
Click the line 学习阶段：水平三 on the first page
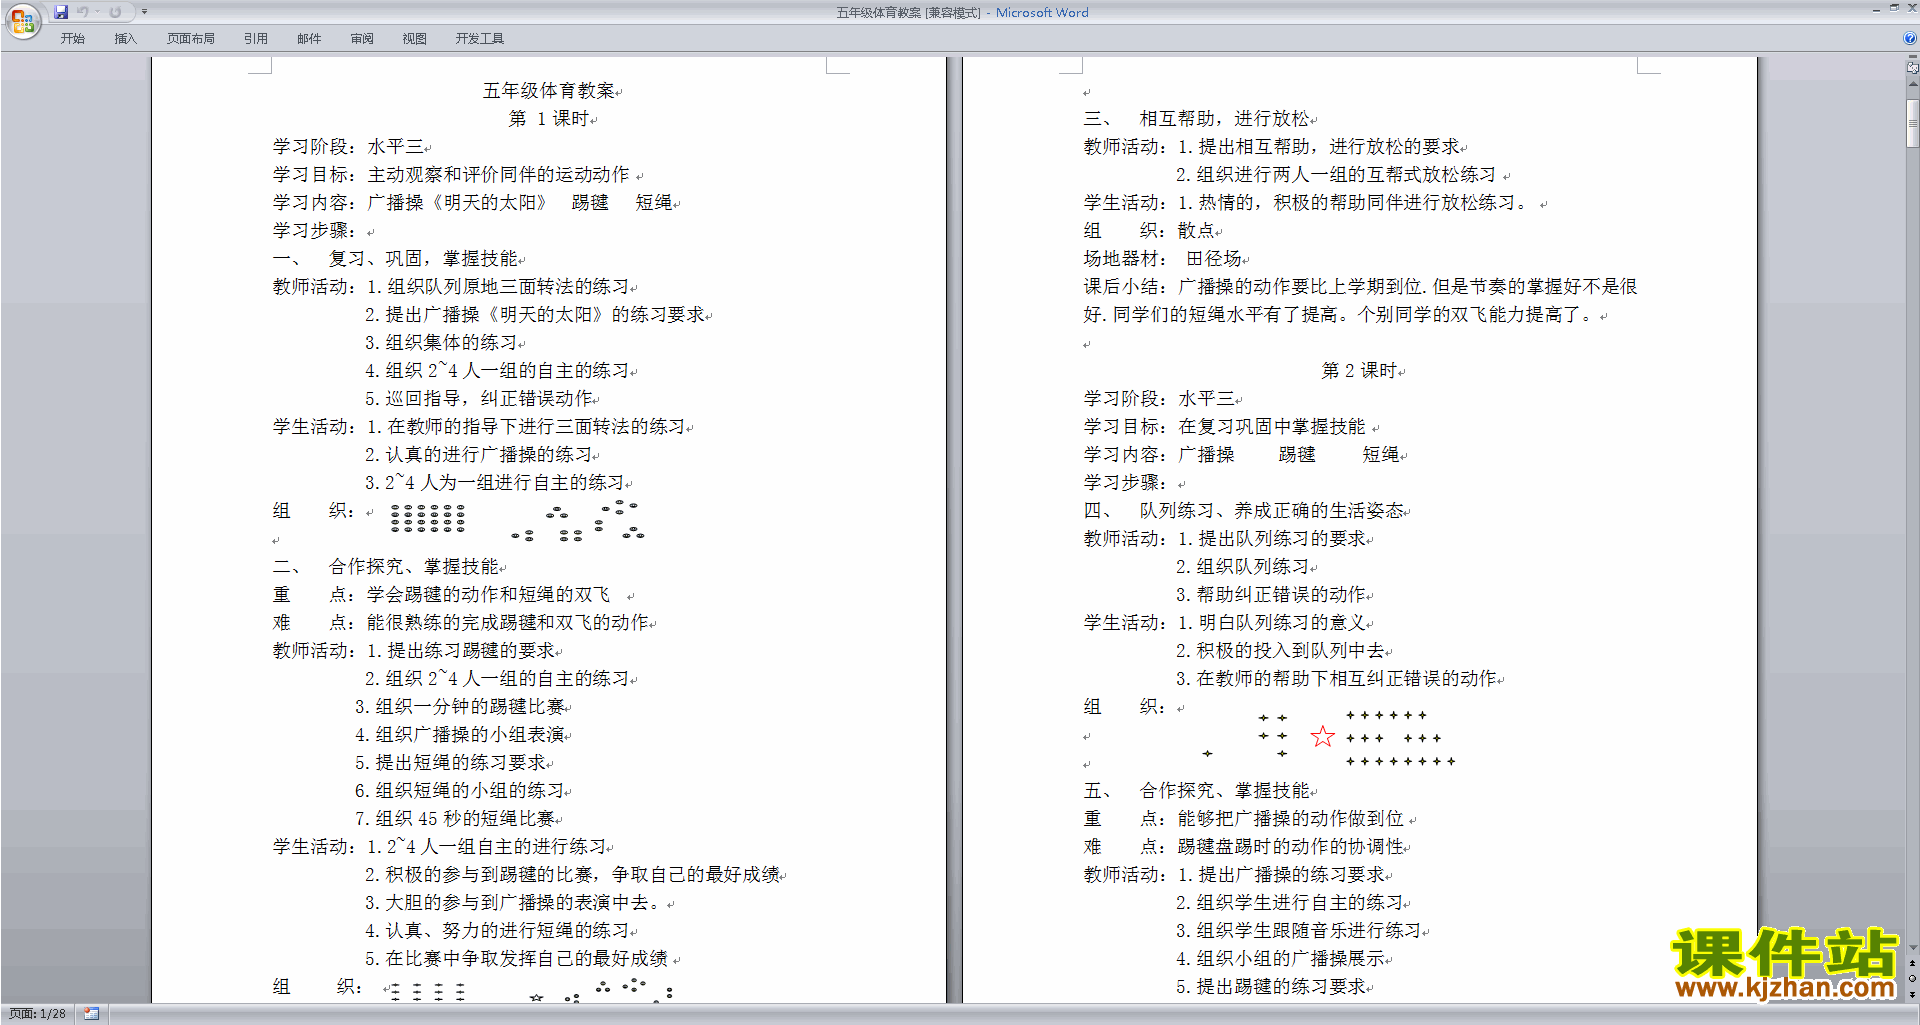click(349, 147)
